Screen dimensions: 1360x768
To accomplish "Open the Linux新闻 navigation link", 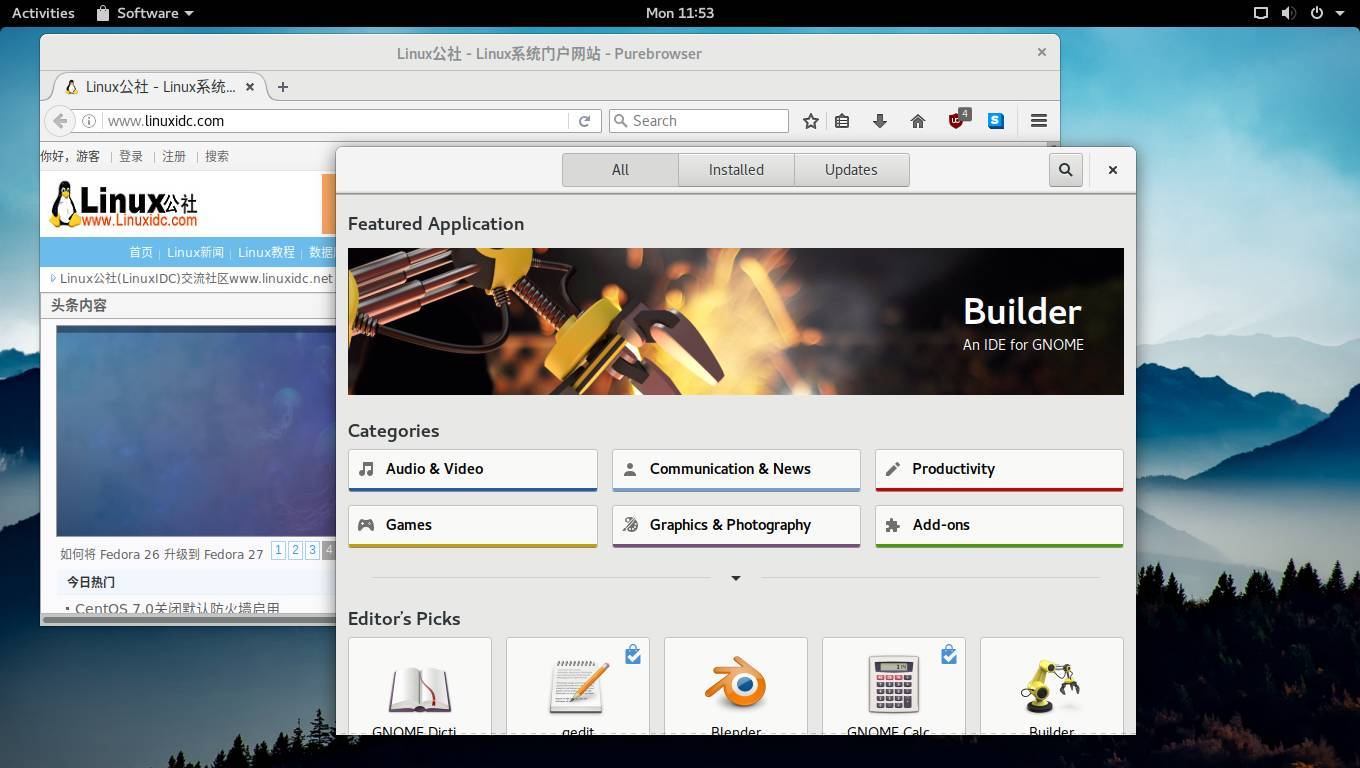I will pos(195,252).
